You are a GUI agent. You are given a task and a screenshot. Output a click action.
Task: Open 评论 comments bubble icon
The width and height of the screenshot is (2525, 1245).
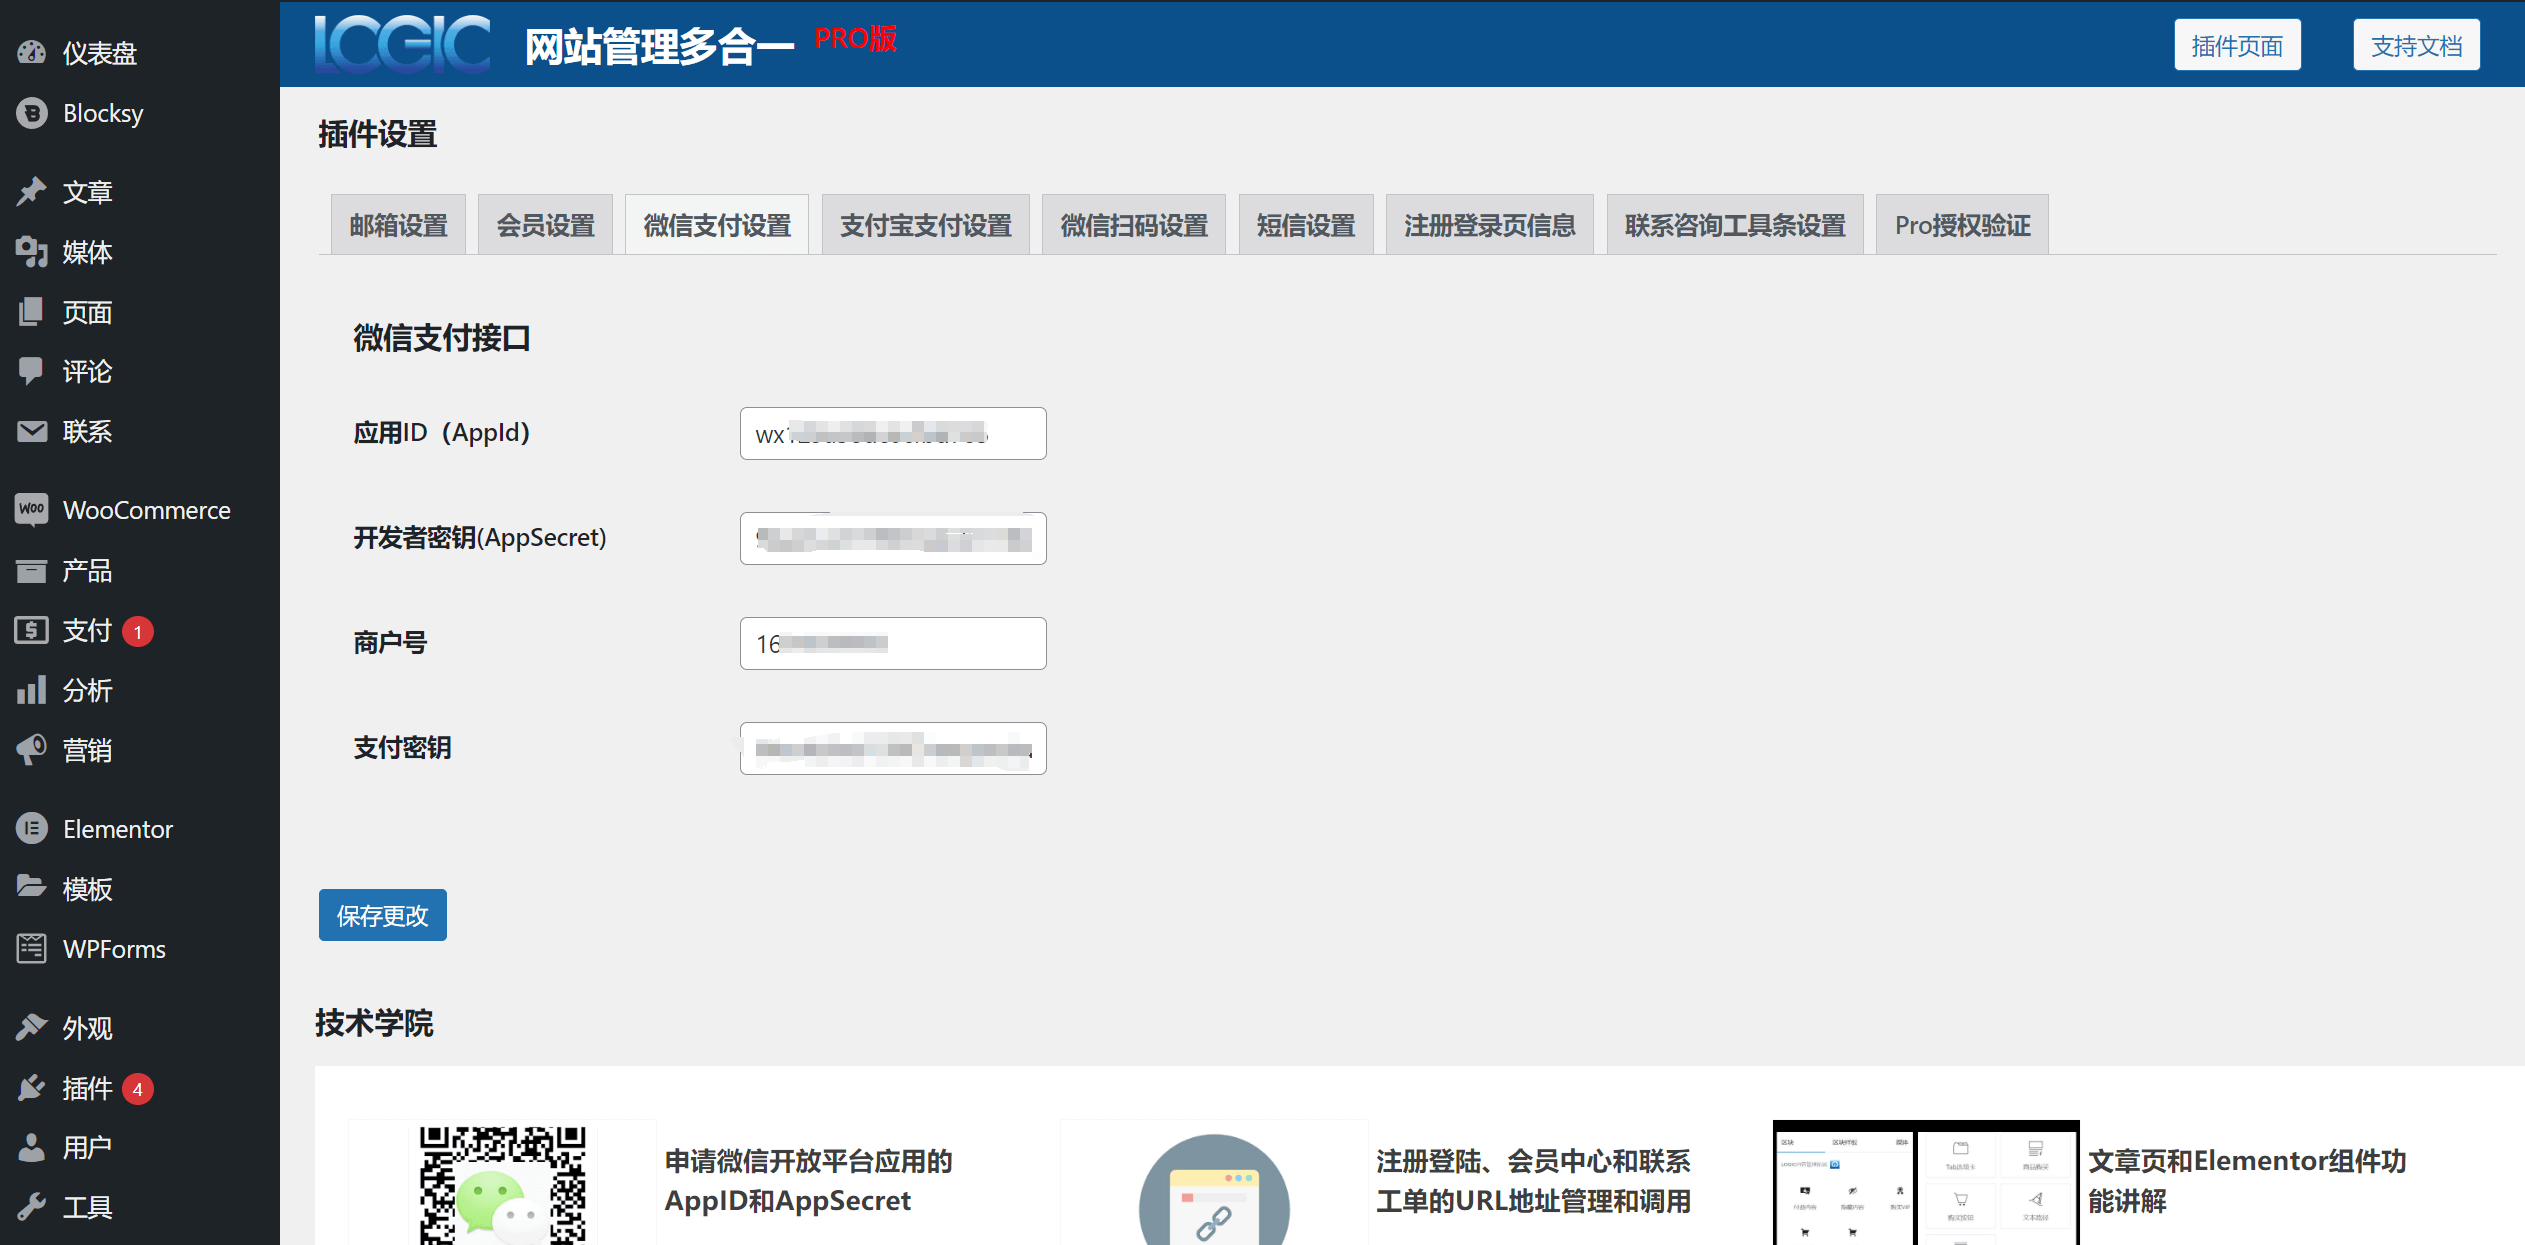32,371
